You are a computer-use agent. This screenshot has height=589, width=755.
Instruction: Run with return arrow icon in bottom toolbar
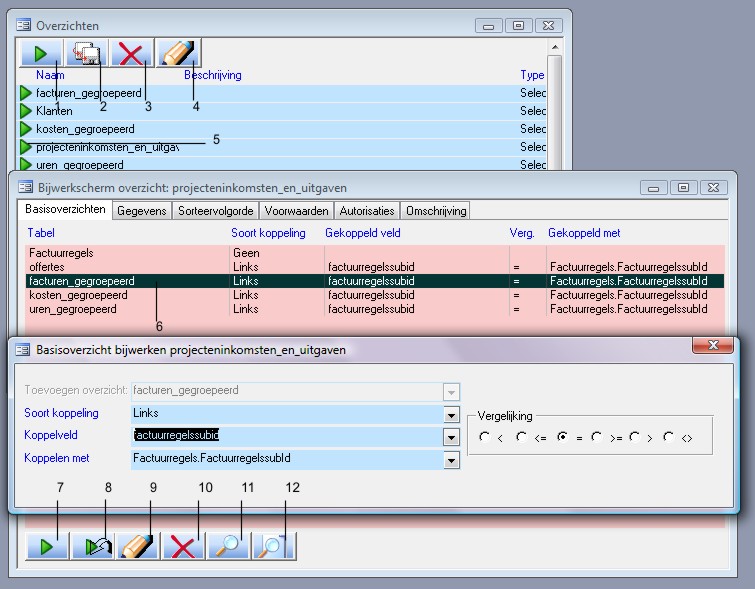click(x=92, y=546)
